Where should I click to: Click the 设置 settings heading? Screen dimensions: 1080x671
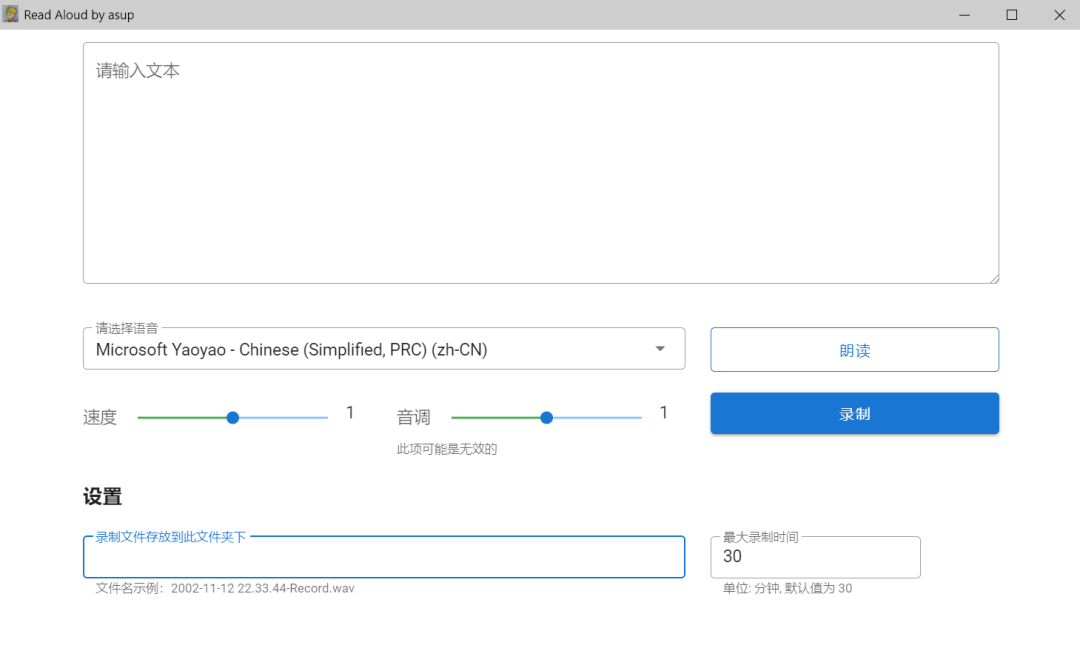[103, 497]
